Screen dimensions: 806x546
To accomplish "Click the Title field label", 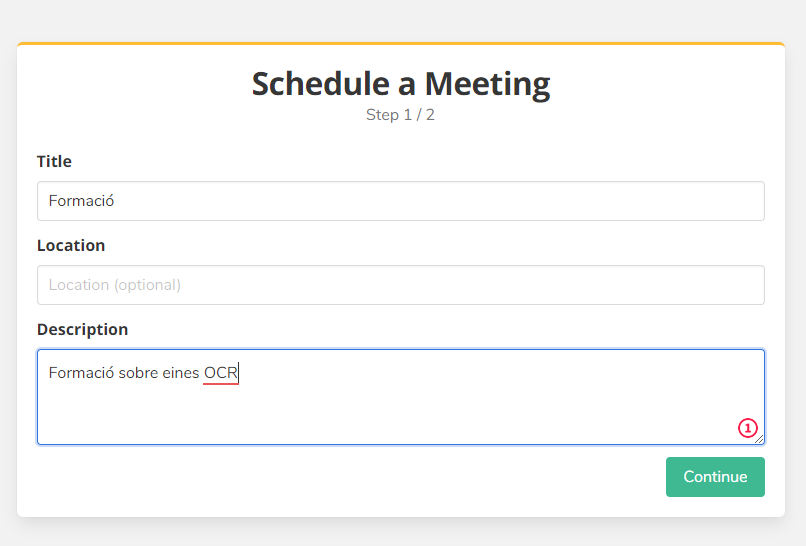I will (x=54, y=161).
